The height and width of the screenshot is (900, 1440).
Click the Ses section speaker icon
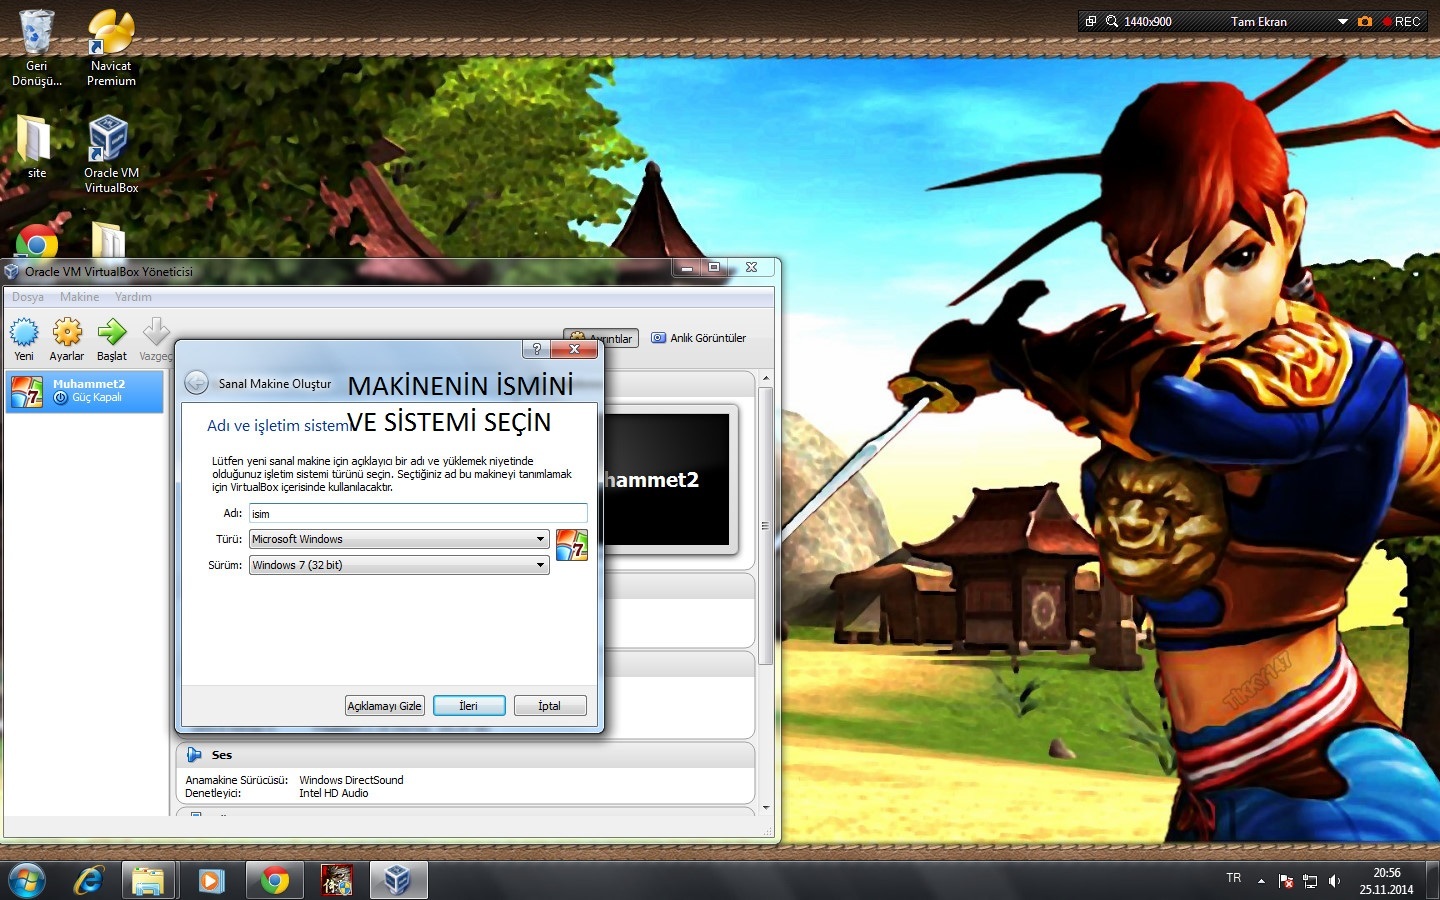click(194, 755)
